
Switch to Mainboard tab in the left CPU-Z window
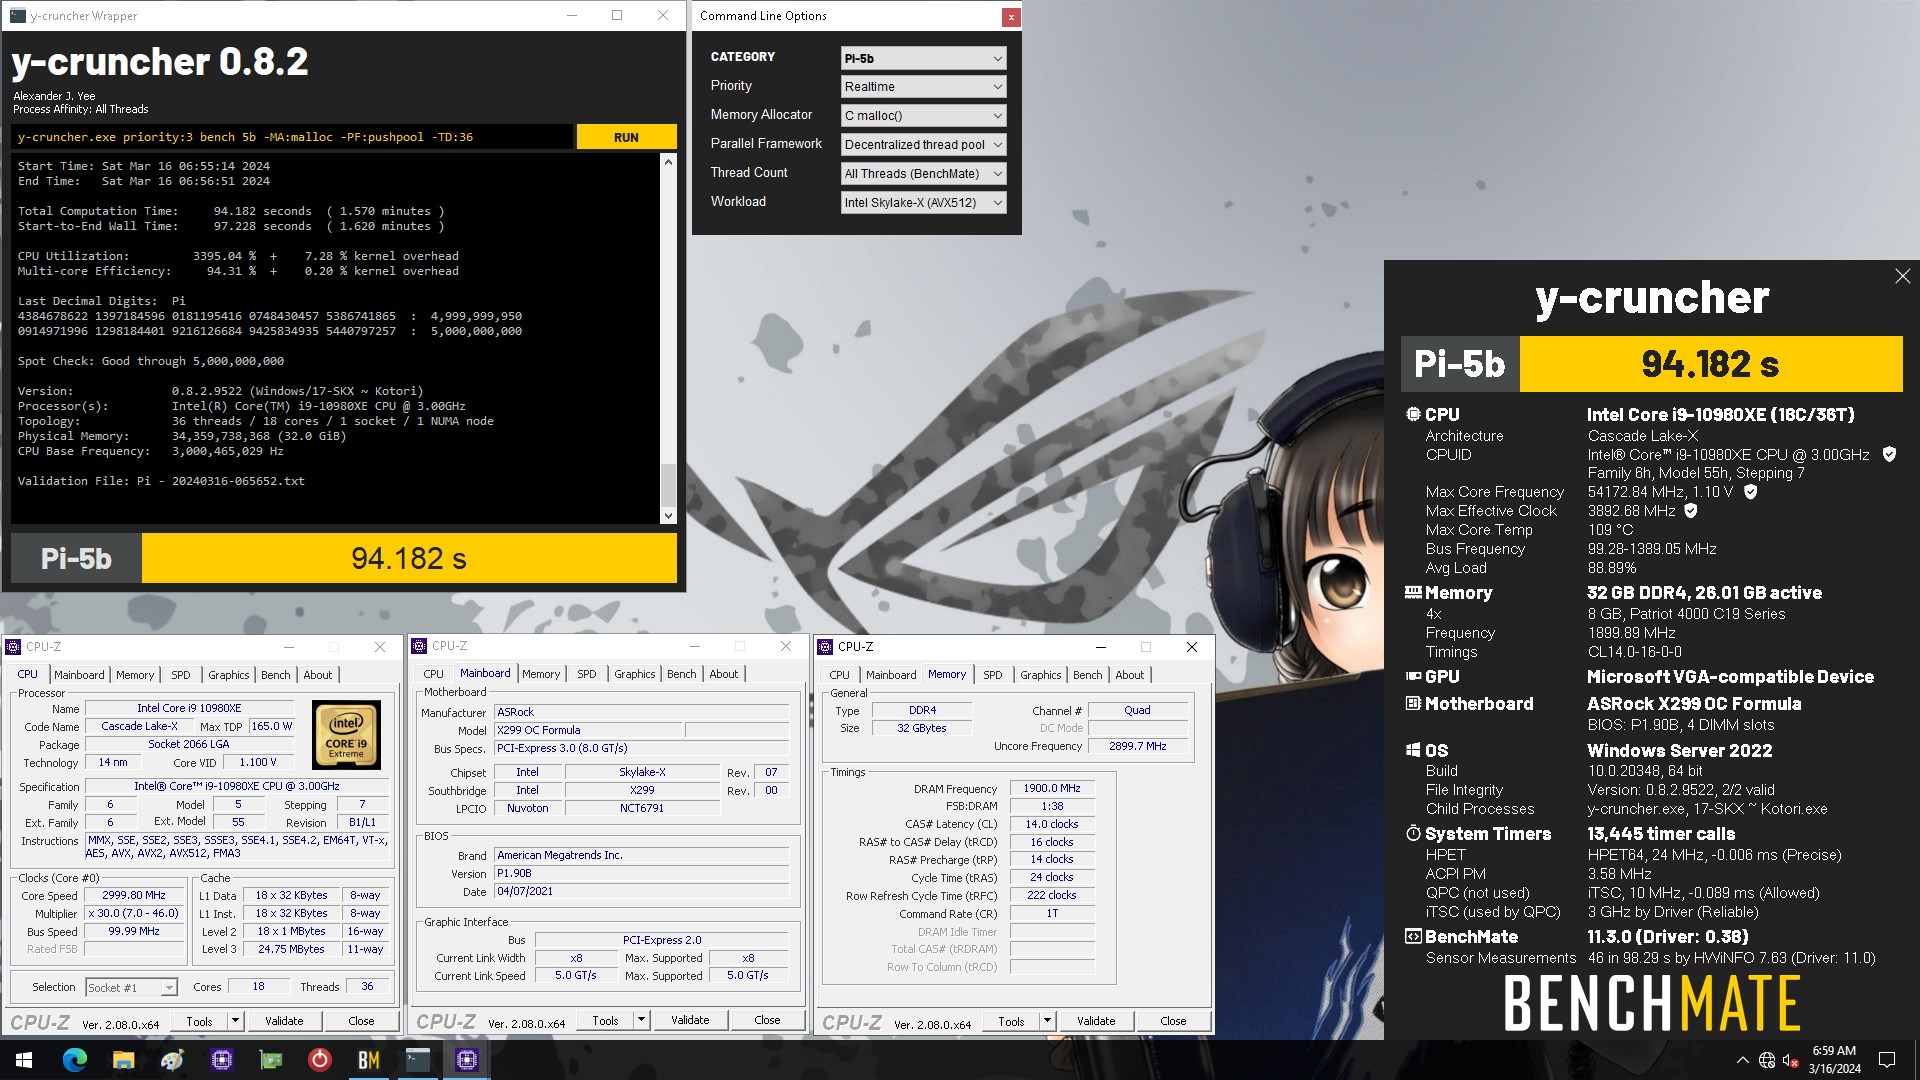(x=79, y=675)
